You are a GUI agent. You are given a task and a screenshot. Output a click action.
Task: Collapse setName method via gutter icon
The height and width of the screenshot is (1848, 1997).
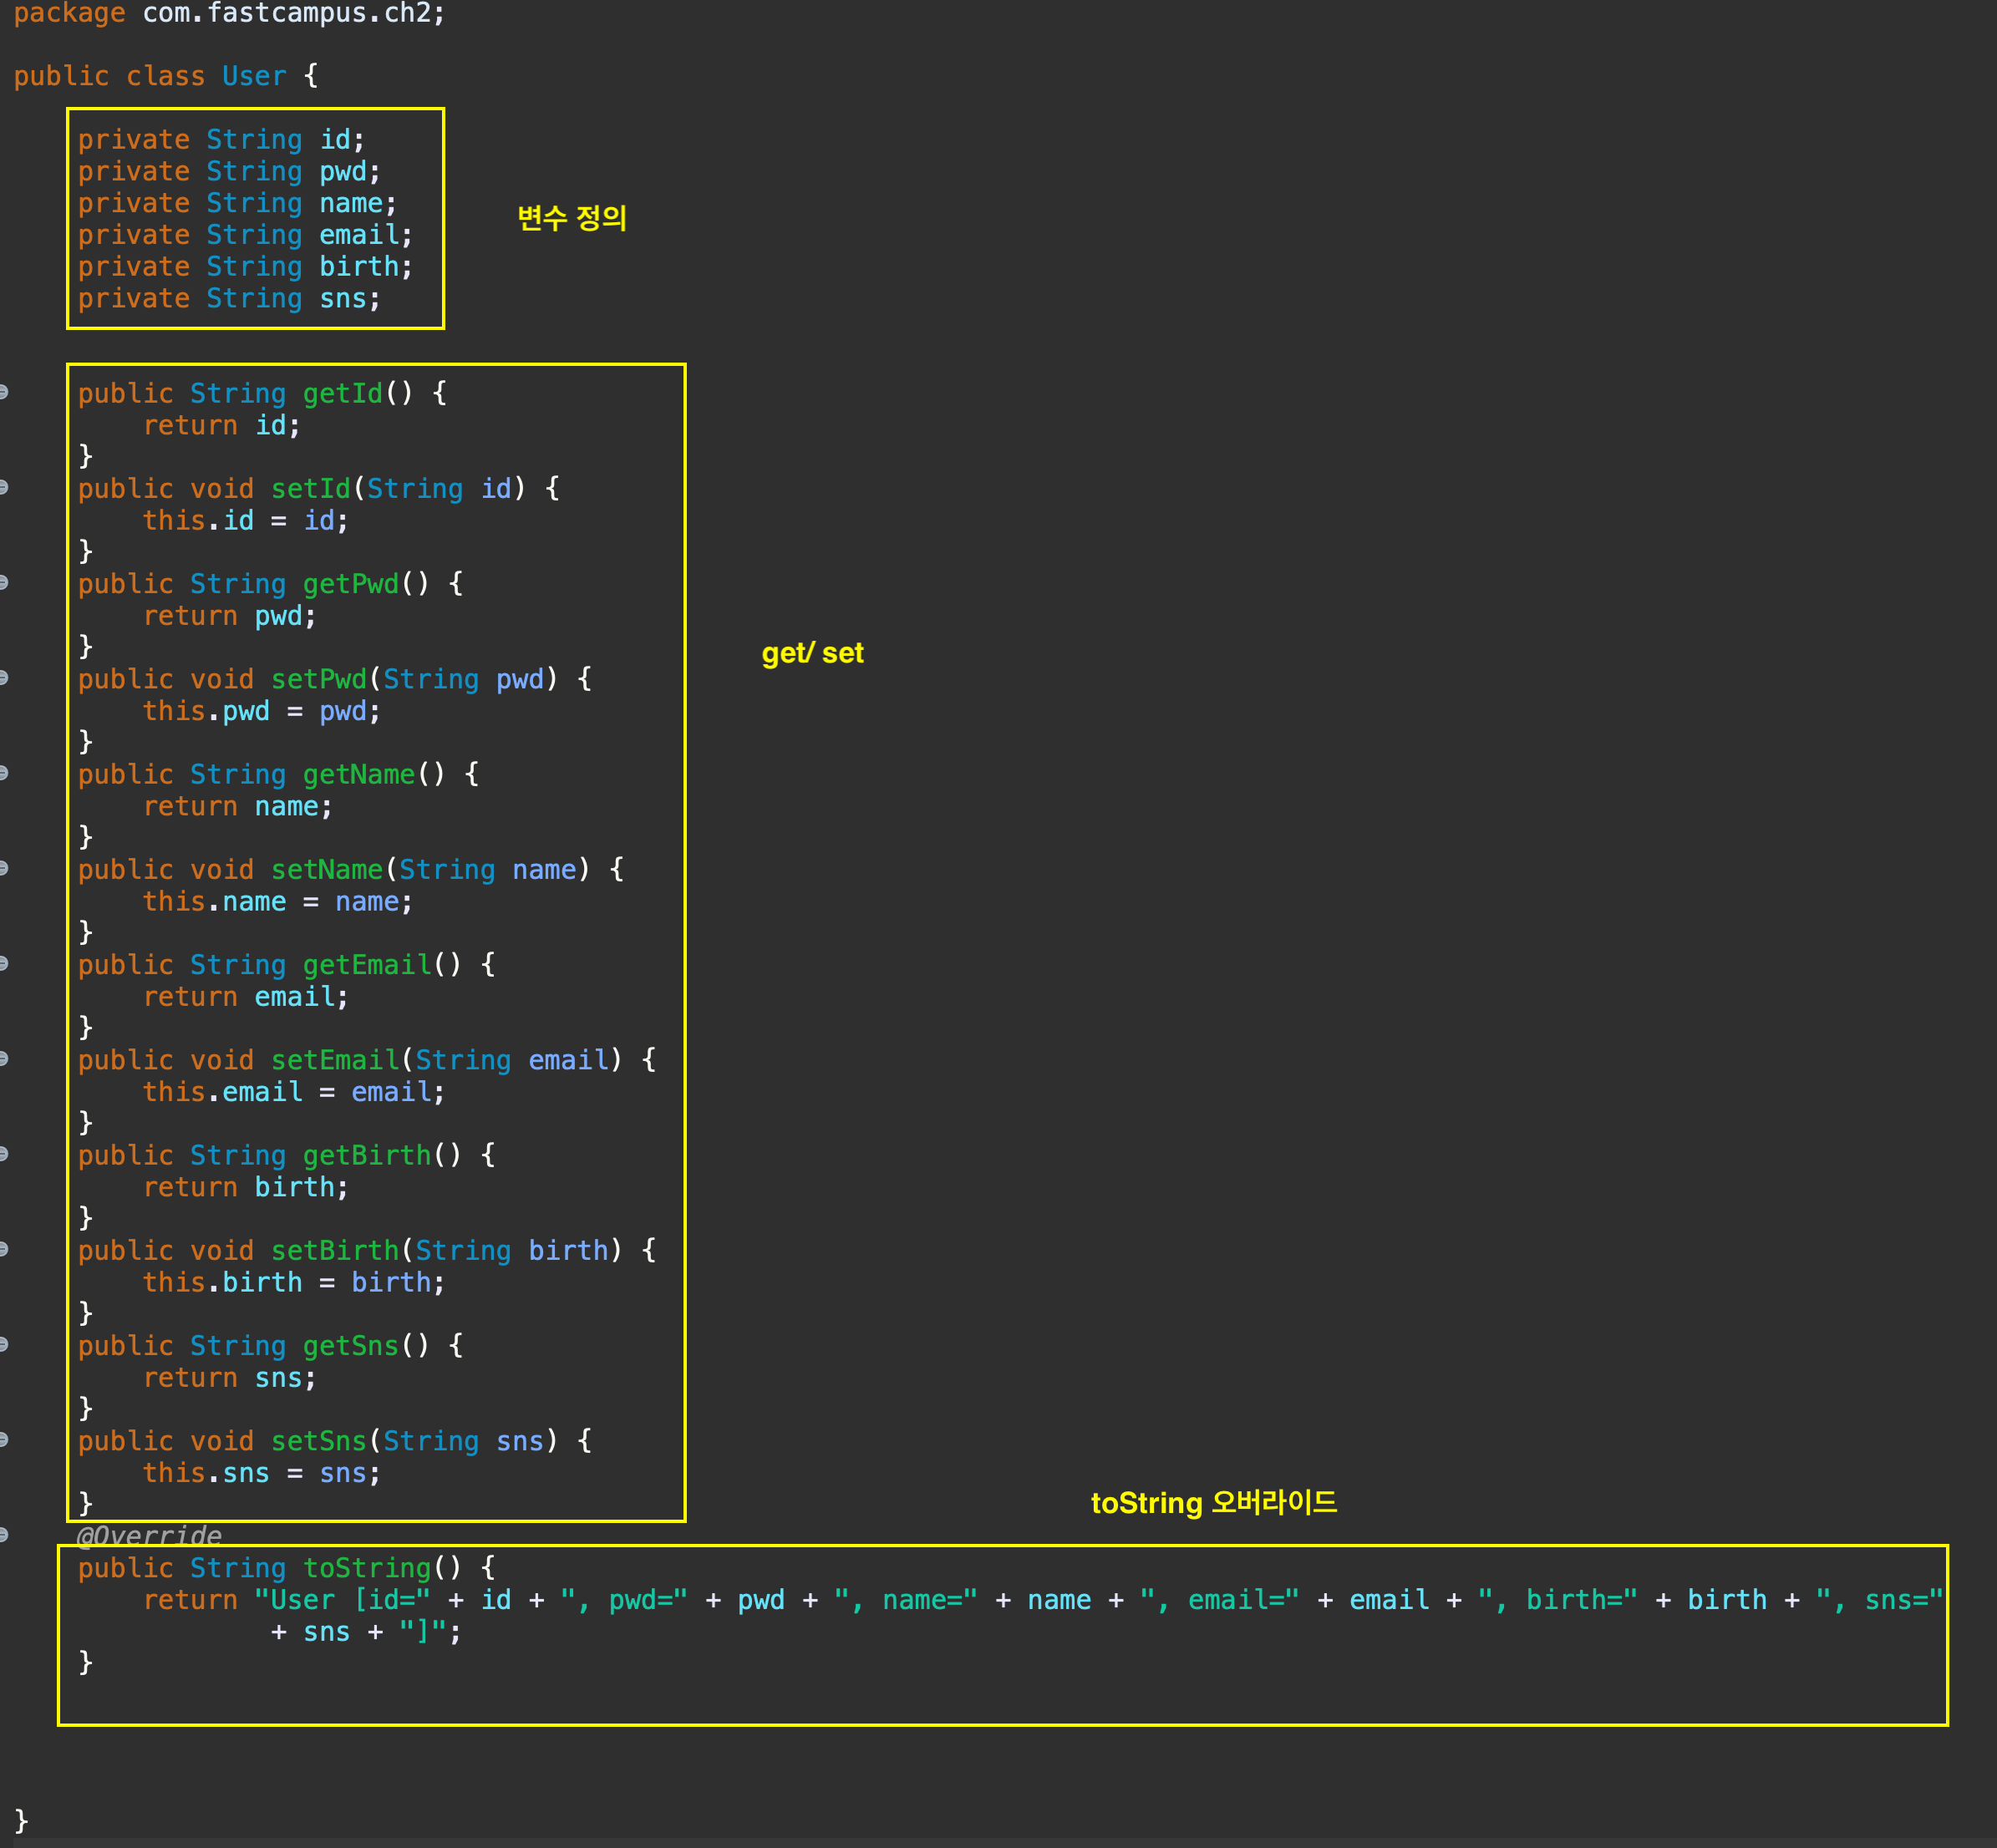coord(4,868)
